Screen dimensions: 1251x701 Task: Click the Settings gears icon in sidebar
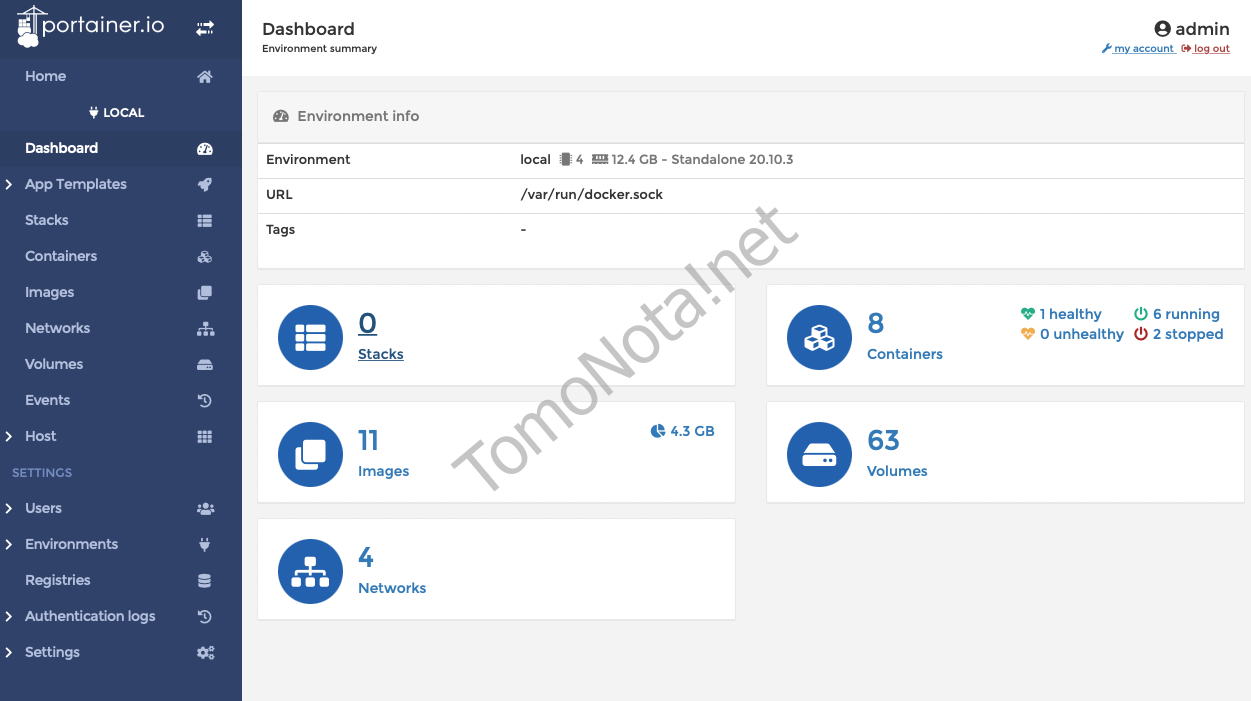click(x=205, y=652)
